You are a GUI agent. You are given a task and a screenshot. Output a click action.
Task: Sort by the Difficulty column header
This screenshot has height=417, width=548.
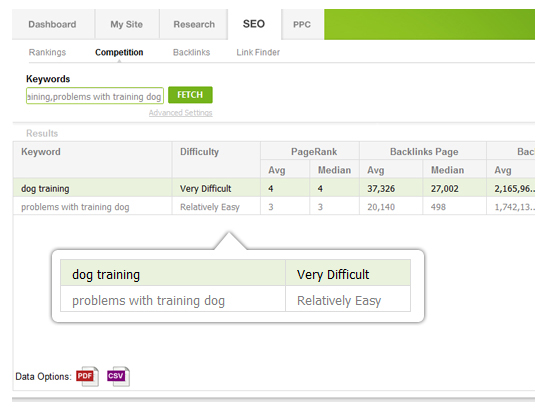(x=216, y=159)
